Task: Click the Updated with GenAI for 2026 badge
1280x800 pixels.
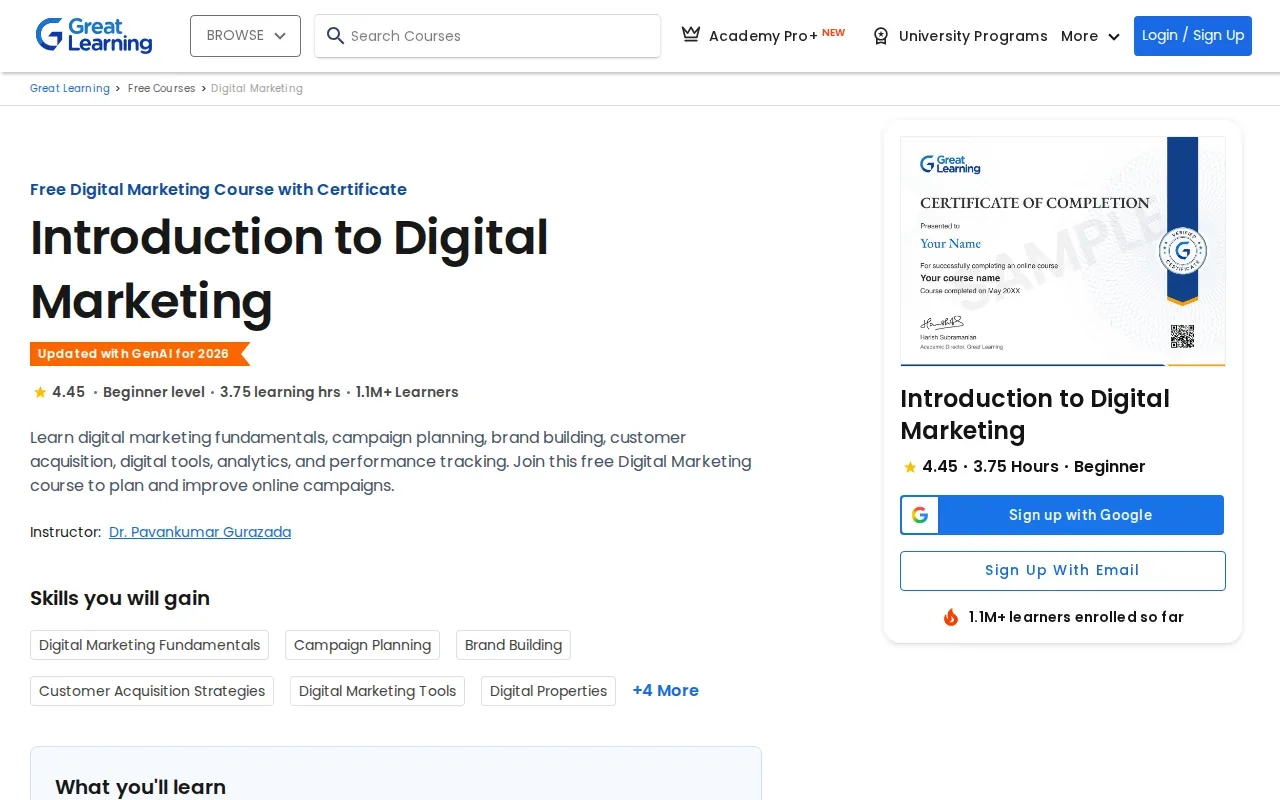Action: (139, 354)
